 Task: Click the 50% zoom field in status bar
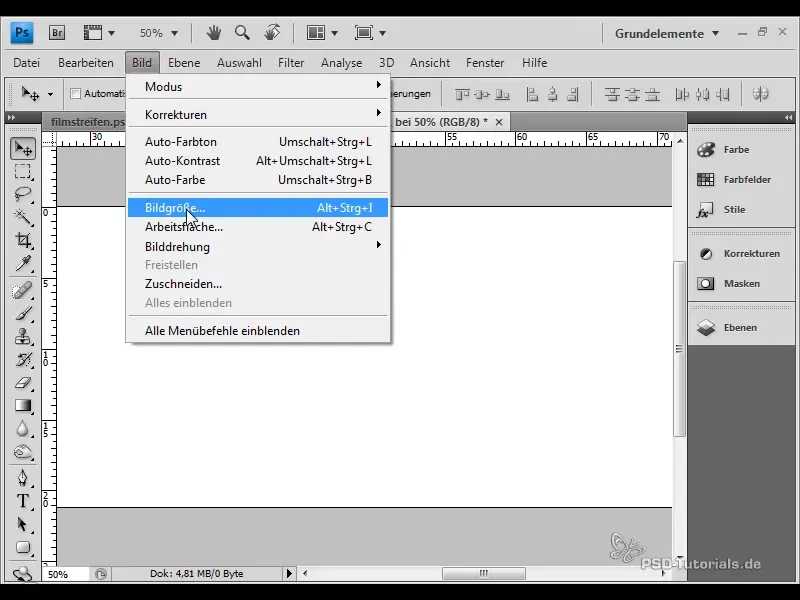tap(66, 574)
